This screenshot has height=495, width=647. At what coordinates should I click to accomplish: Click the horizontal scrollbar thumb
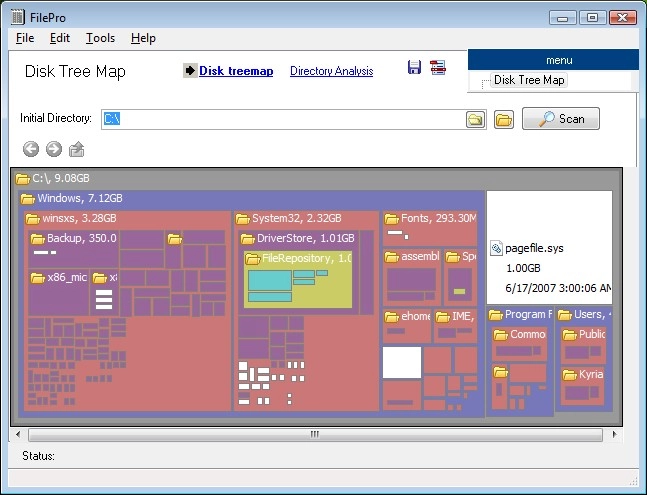click(x=315, y=434)
